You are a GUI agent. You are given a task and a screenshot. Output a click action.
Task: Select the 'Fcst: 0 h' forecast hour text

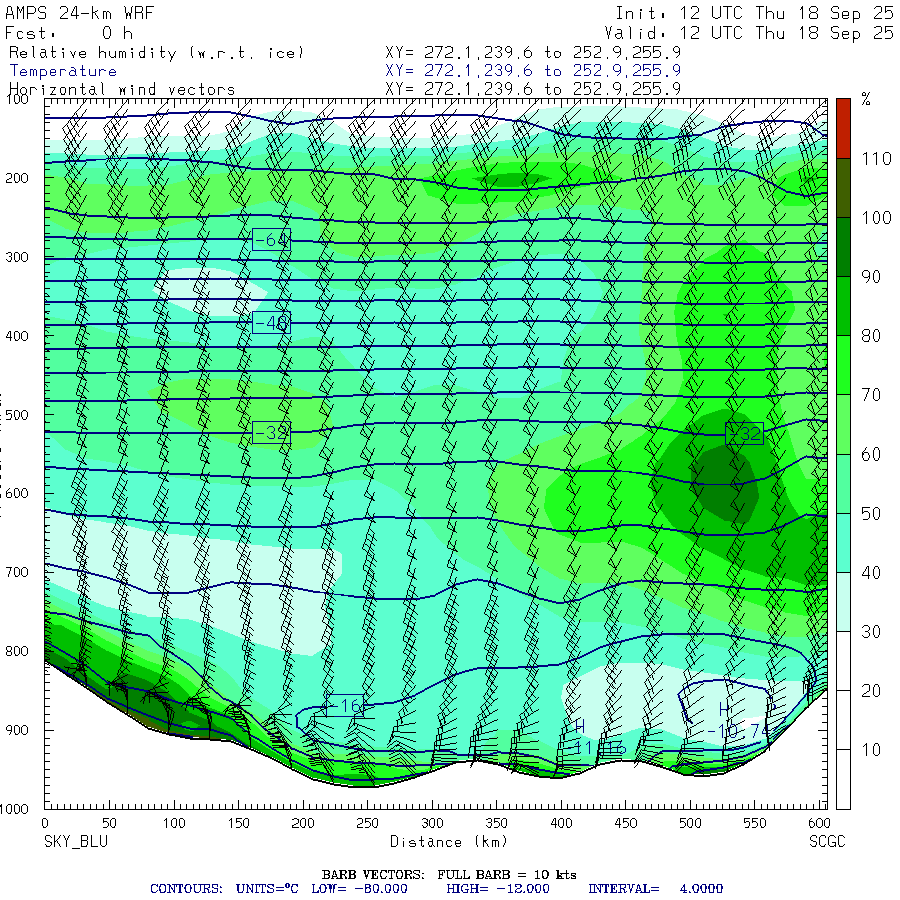(69, 33)
